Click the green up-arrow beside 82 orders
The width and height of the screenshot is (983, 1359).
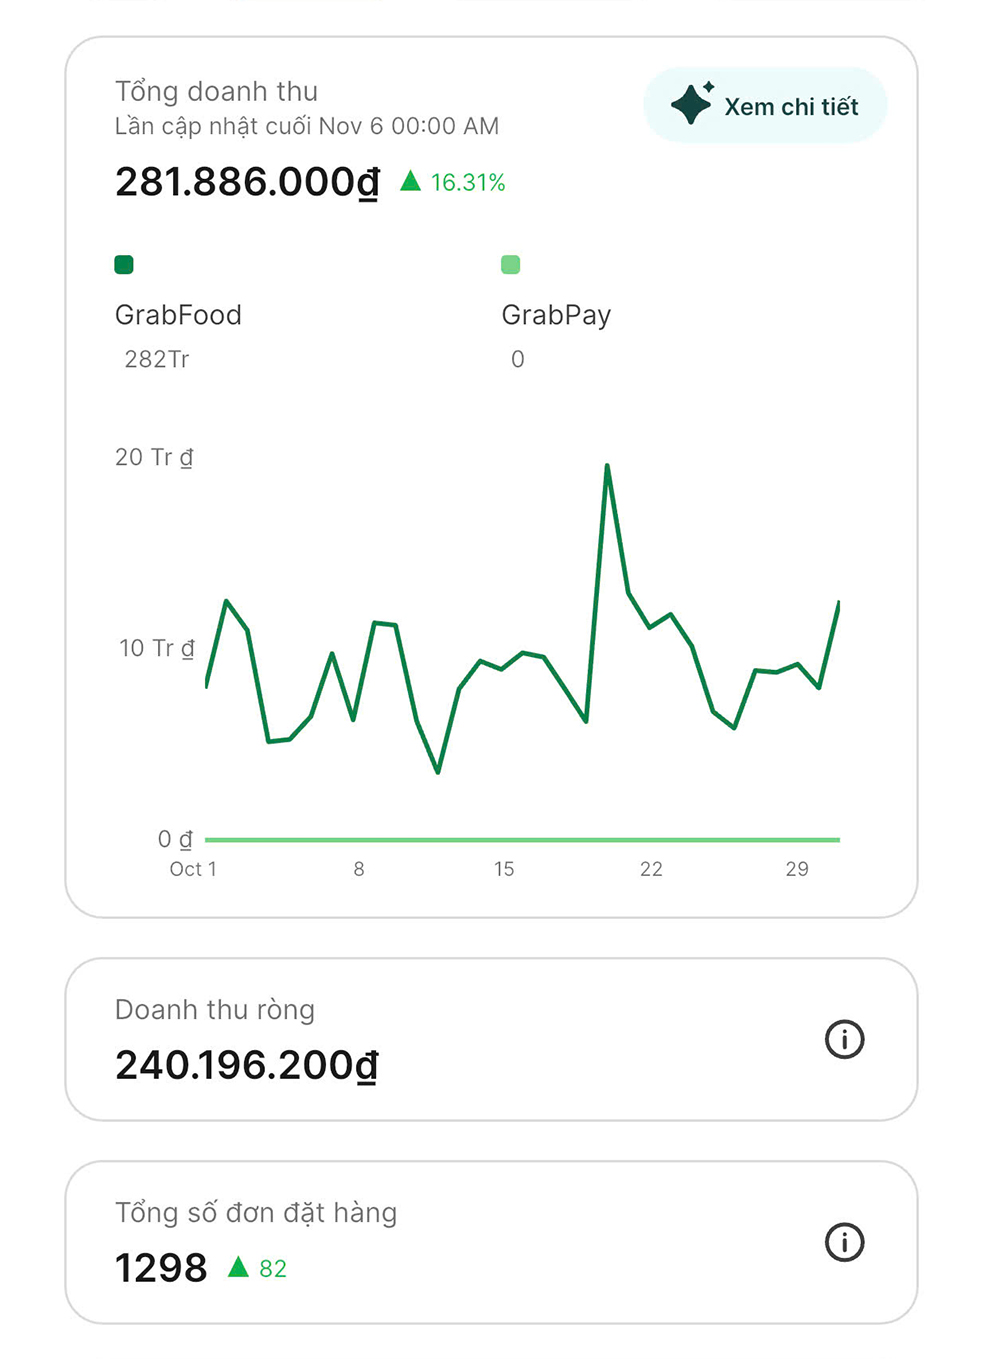click(238, 1267)
